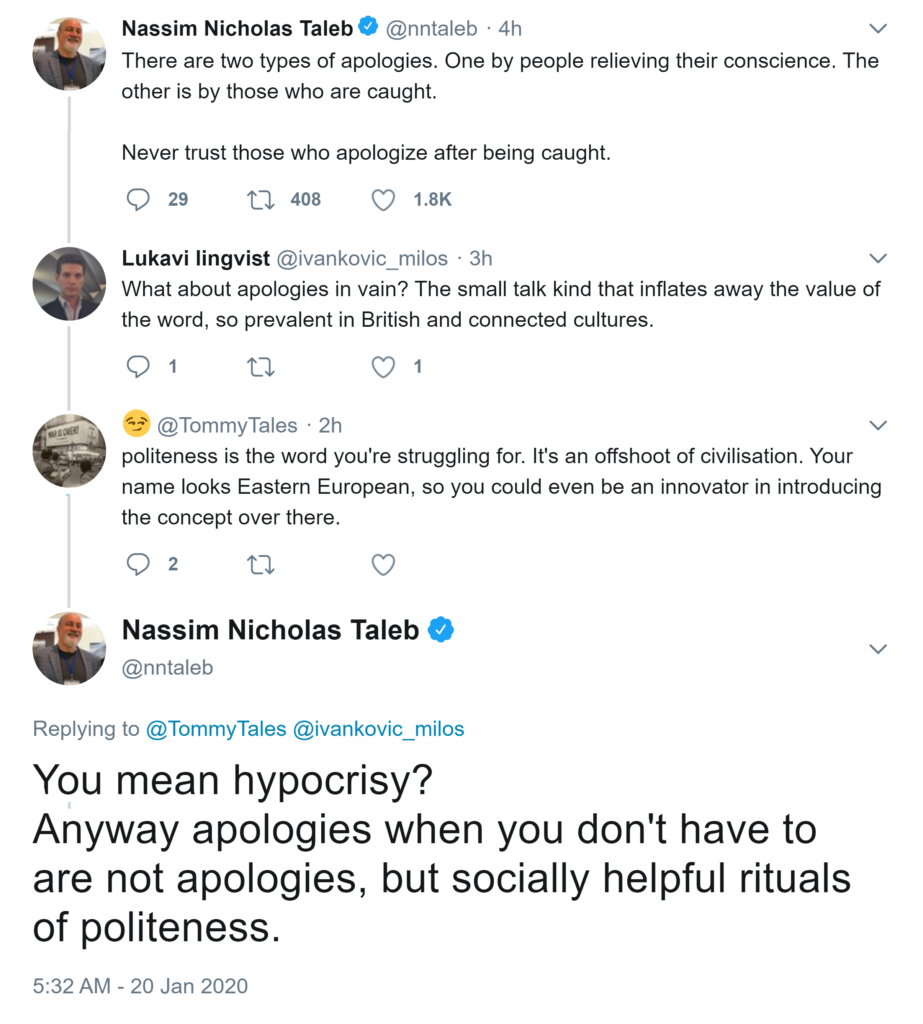Expand the chevron menu on Lukavi lingvist's tweet
923x1024 pixels.
878,258
